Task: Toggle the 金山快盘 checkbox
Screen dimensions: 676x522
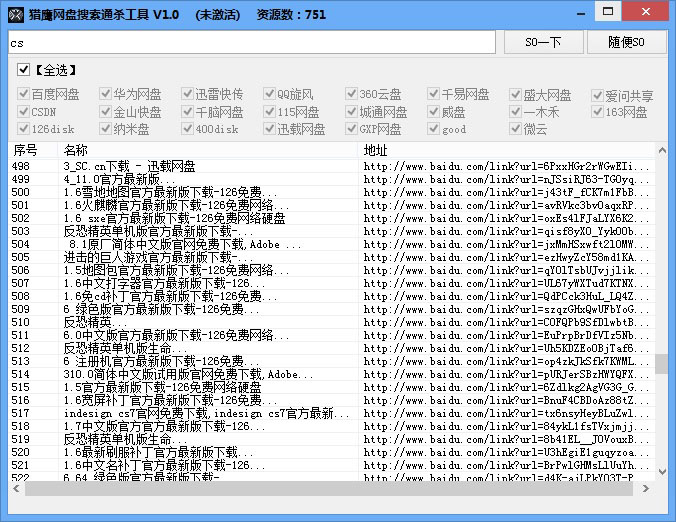Action: click(106, 112)
